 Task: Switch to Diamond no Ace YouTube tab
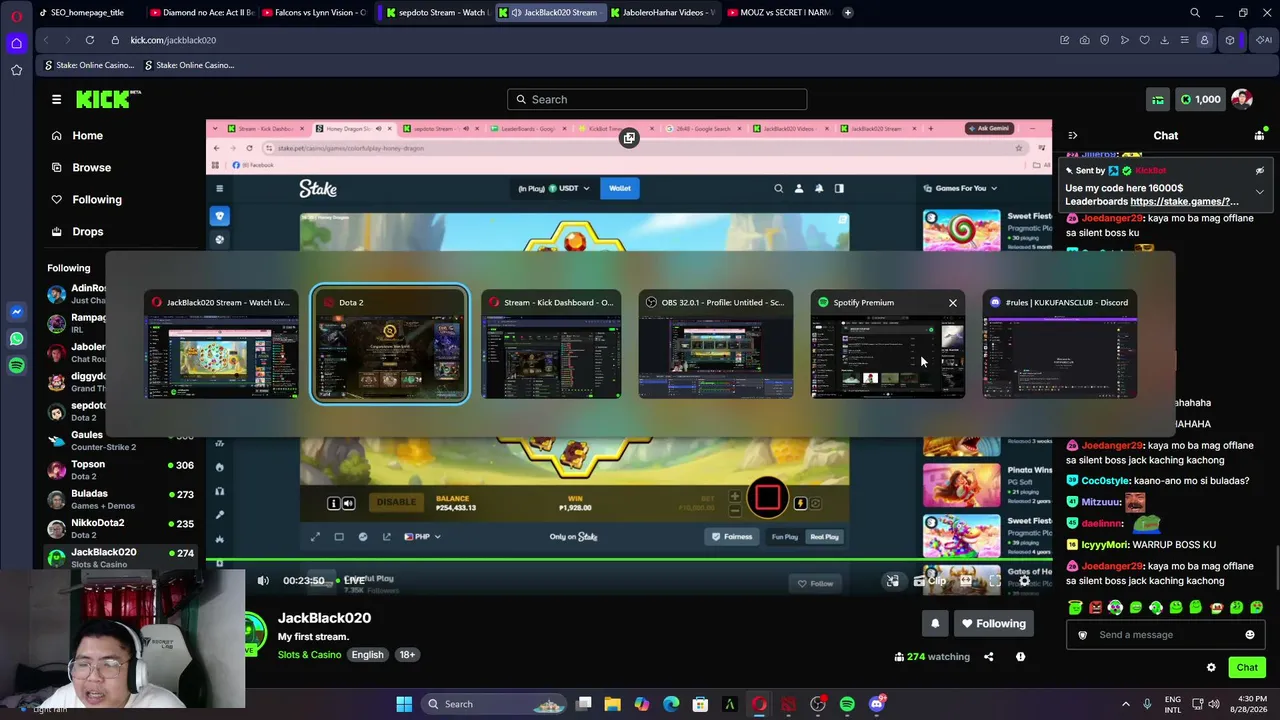[202, 13]
